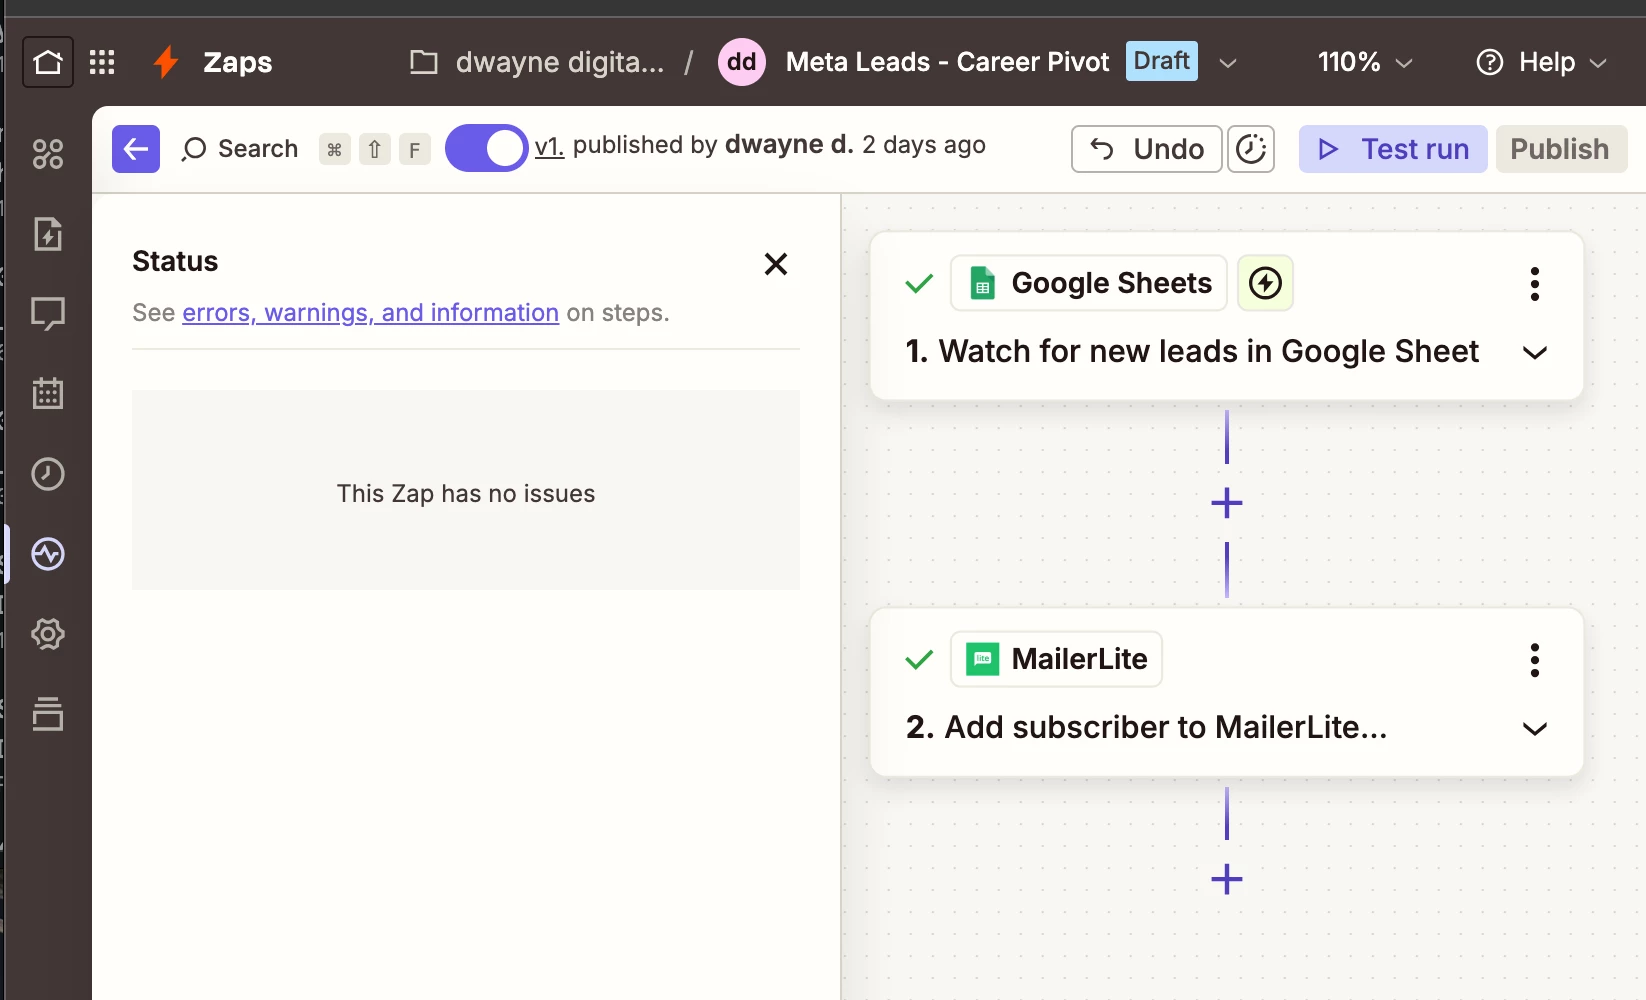The width and height of the screenshot is (1646, 1000).
Task: Click the Google Sheets app label
Action: (1089, 283)
